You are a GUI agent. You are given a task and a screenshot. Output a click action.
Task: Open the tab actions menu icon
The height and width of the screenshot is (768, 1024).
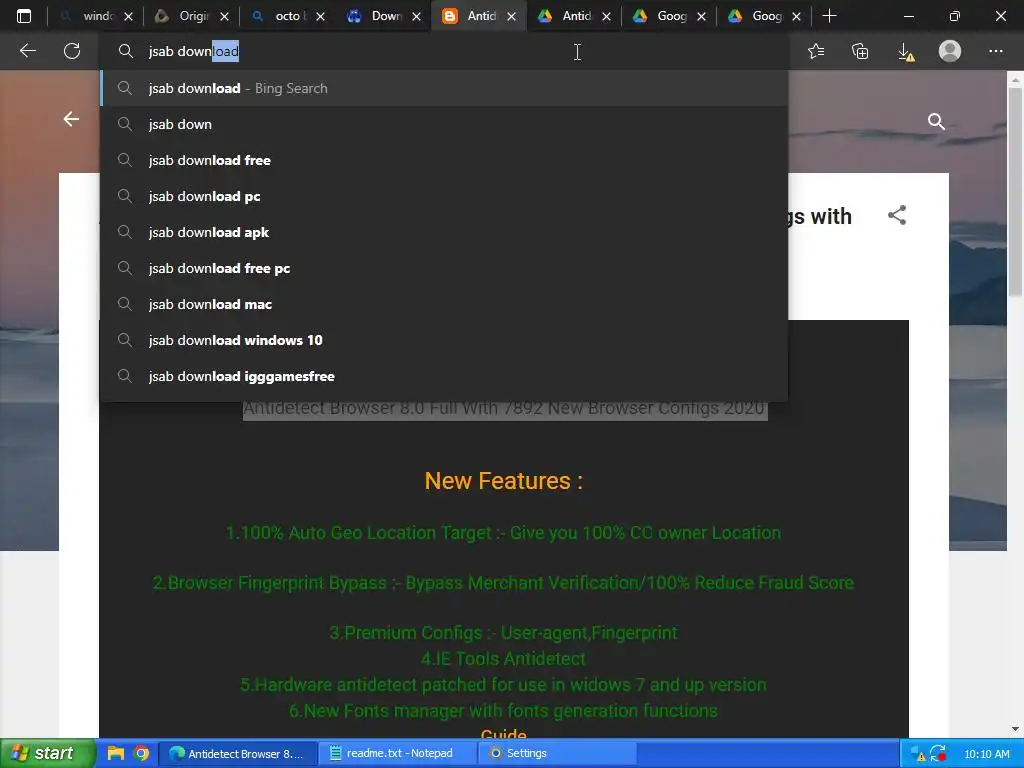(24, 16)
